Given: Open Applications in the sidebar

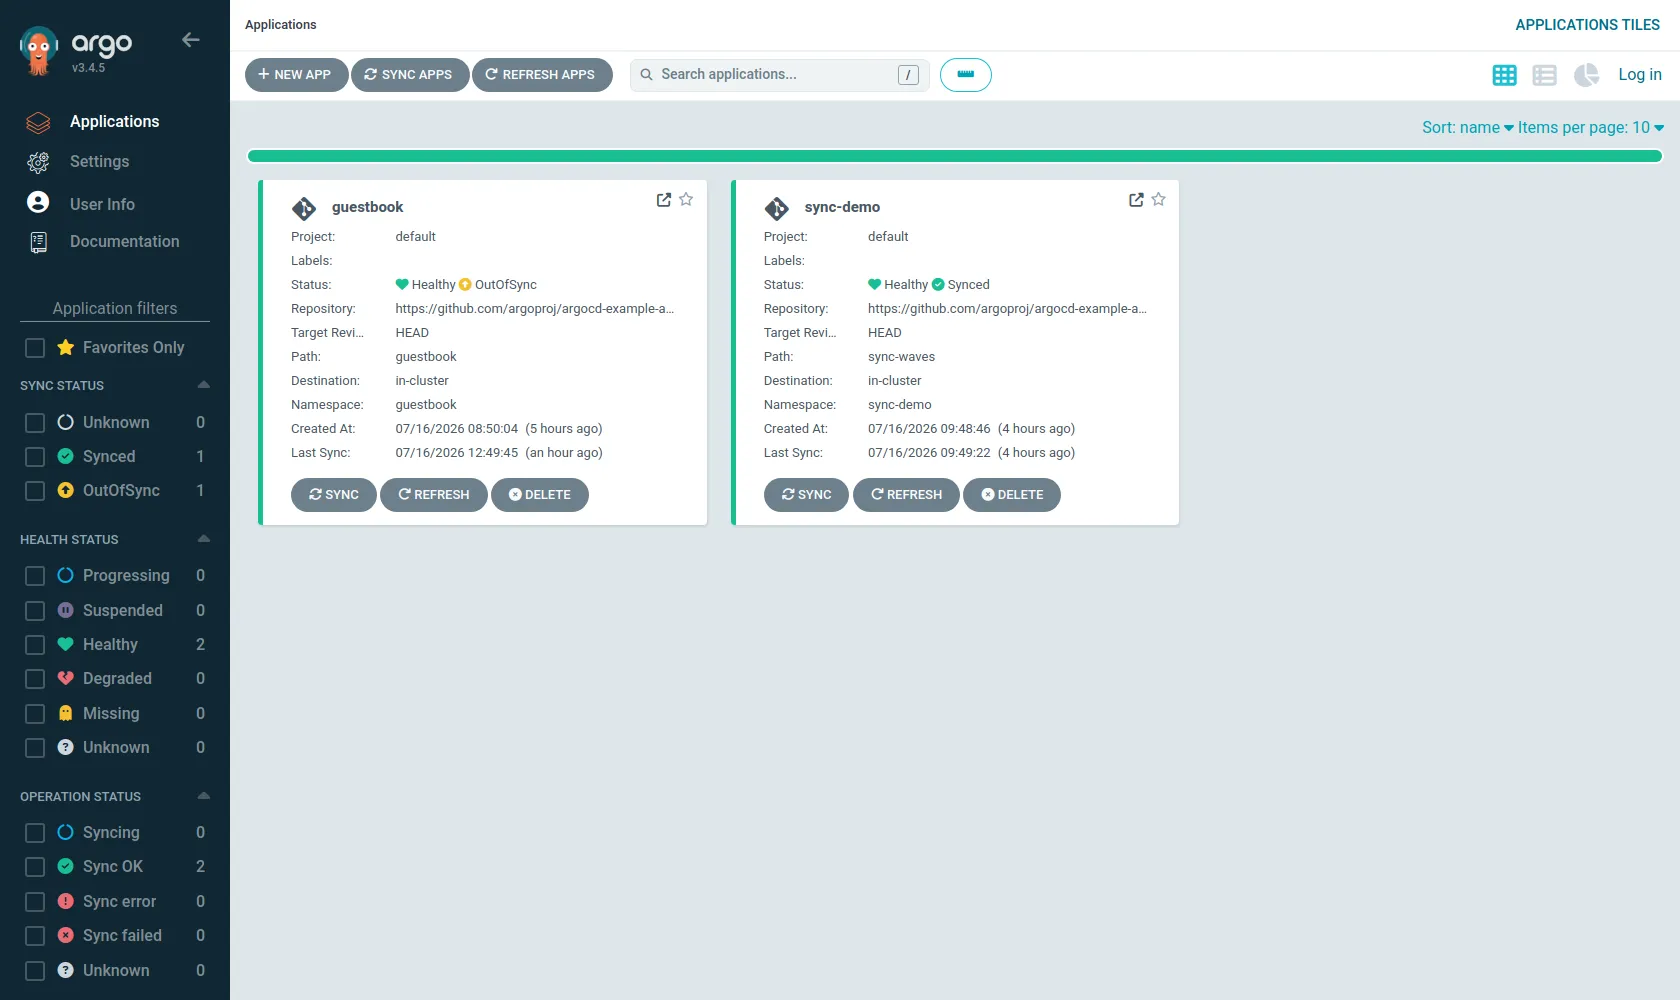Looking at the screenshot, I should point(114,122).
